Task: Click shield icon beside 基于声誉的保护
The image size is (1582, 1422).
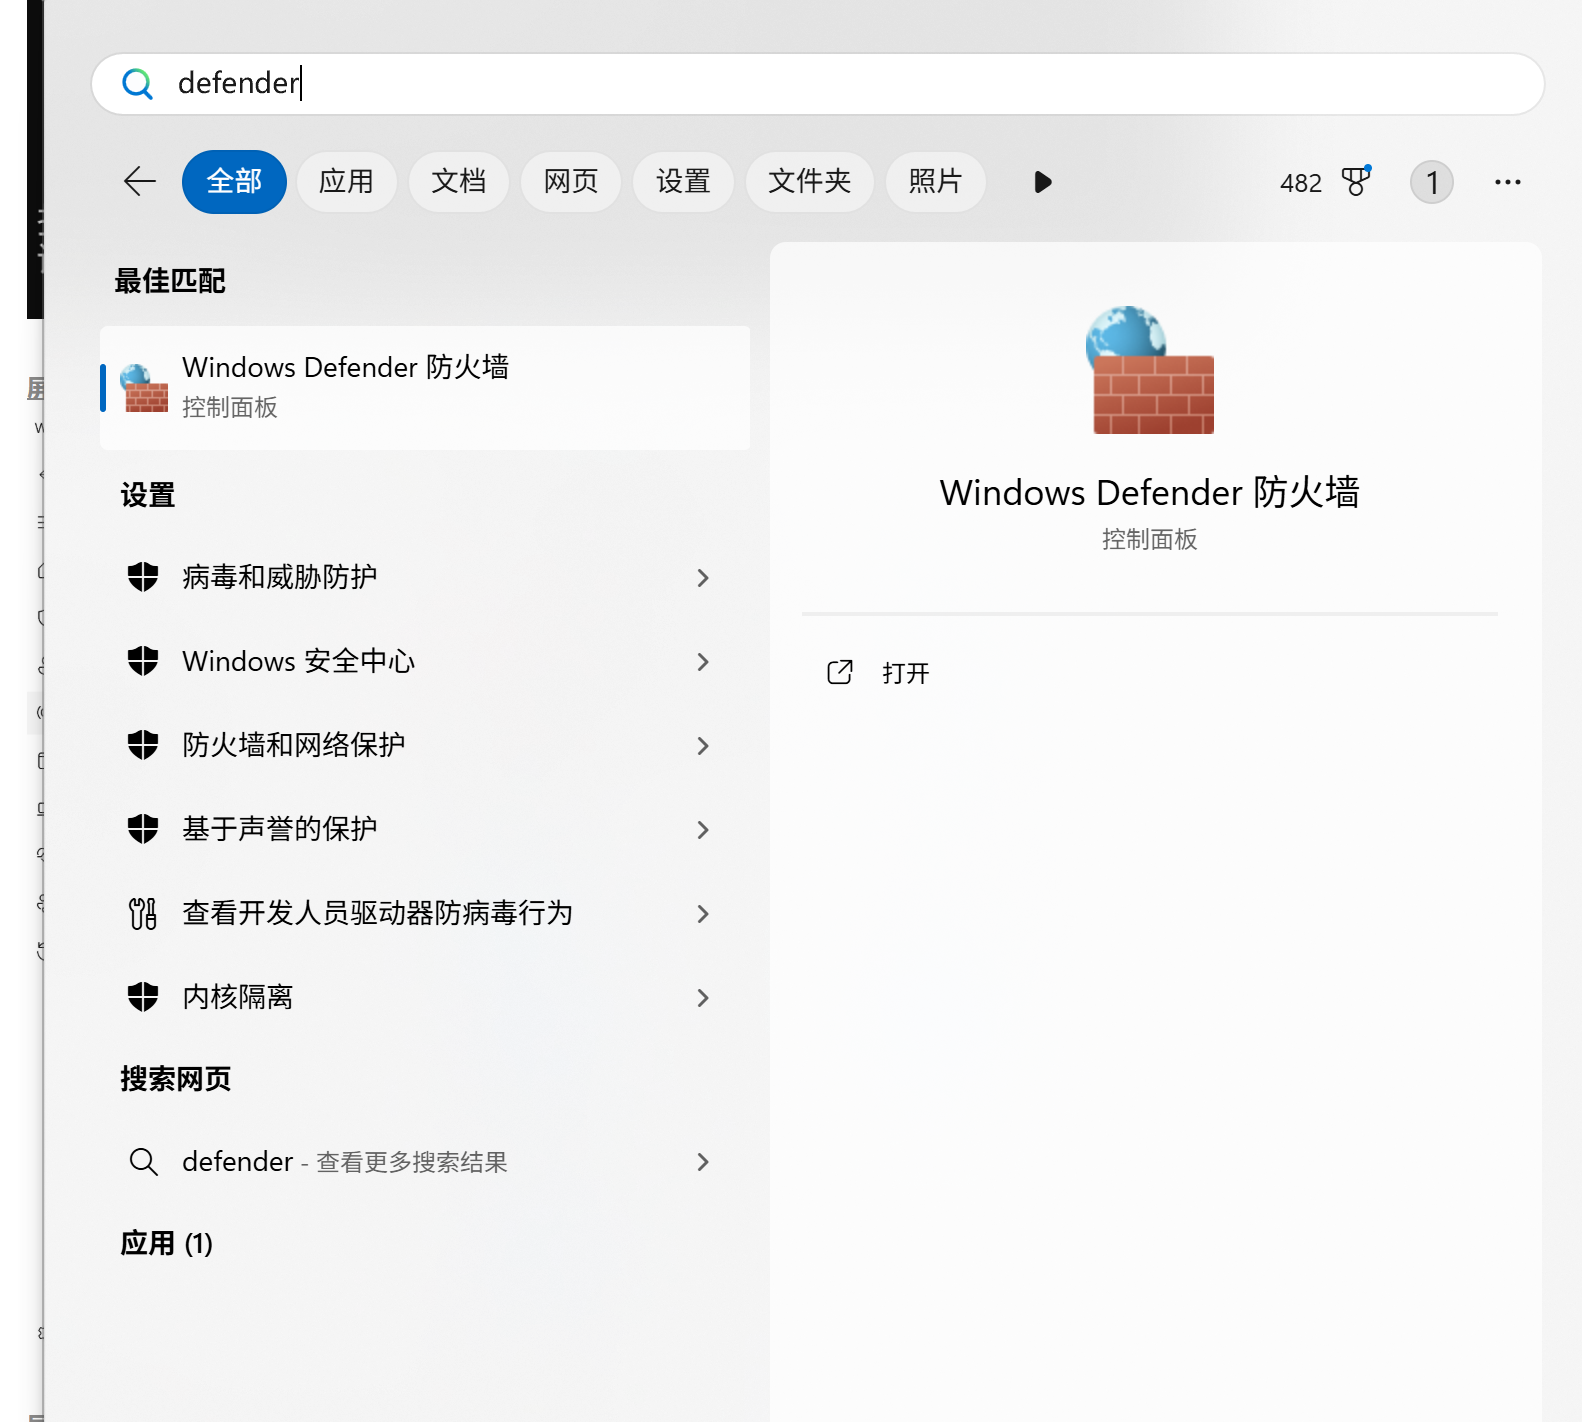Action: (143, 829)
